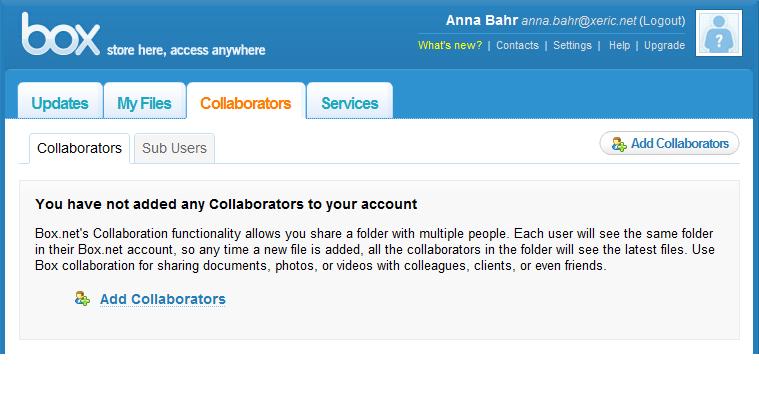Click the Add Collaborators link text in the panel
Viewport: 759px width, 400px height.
pyautogui.click(x=163, y=299)
